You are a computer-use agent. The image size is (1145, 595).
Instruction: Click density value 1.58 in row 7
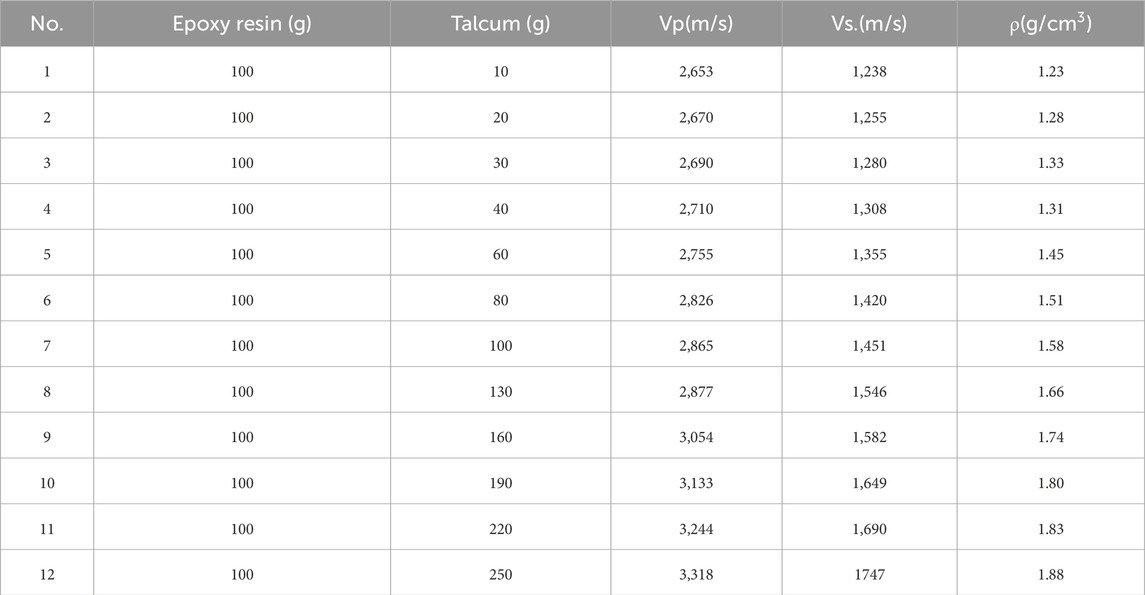(x=1051, y=346)
